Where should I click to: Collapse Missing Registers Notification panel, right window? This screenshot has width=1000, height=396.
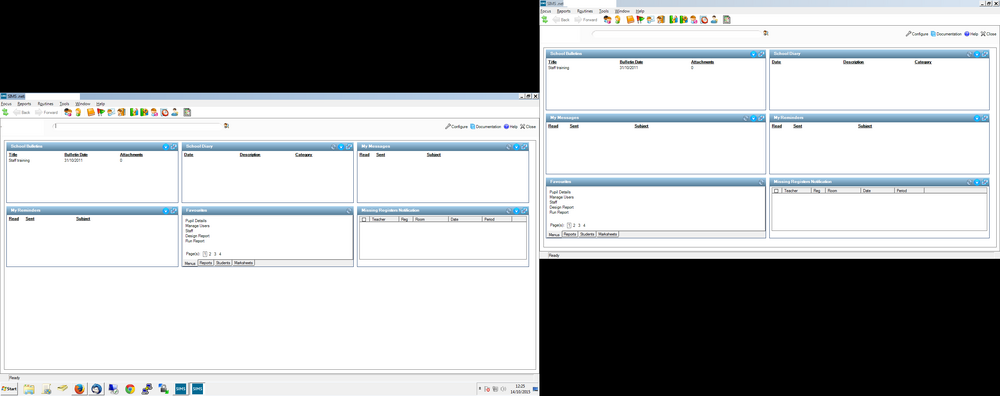pos(976,182)
